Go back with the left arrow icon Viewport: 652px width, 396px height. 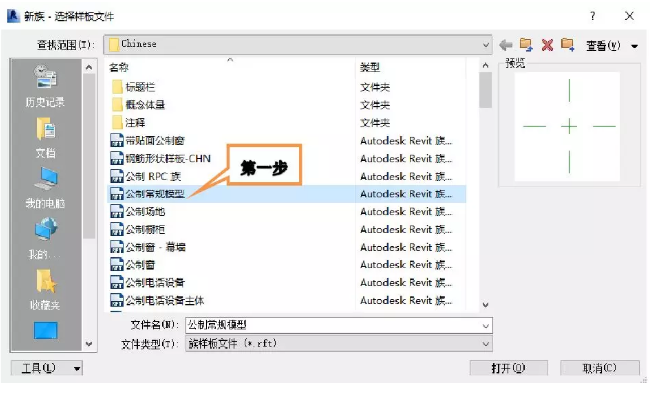pyautogui.click(x=506, y=45)
